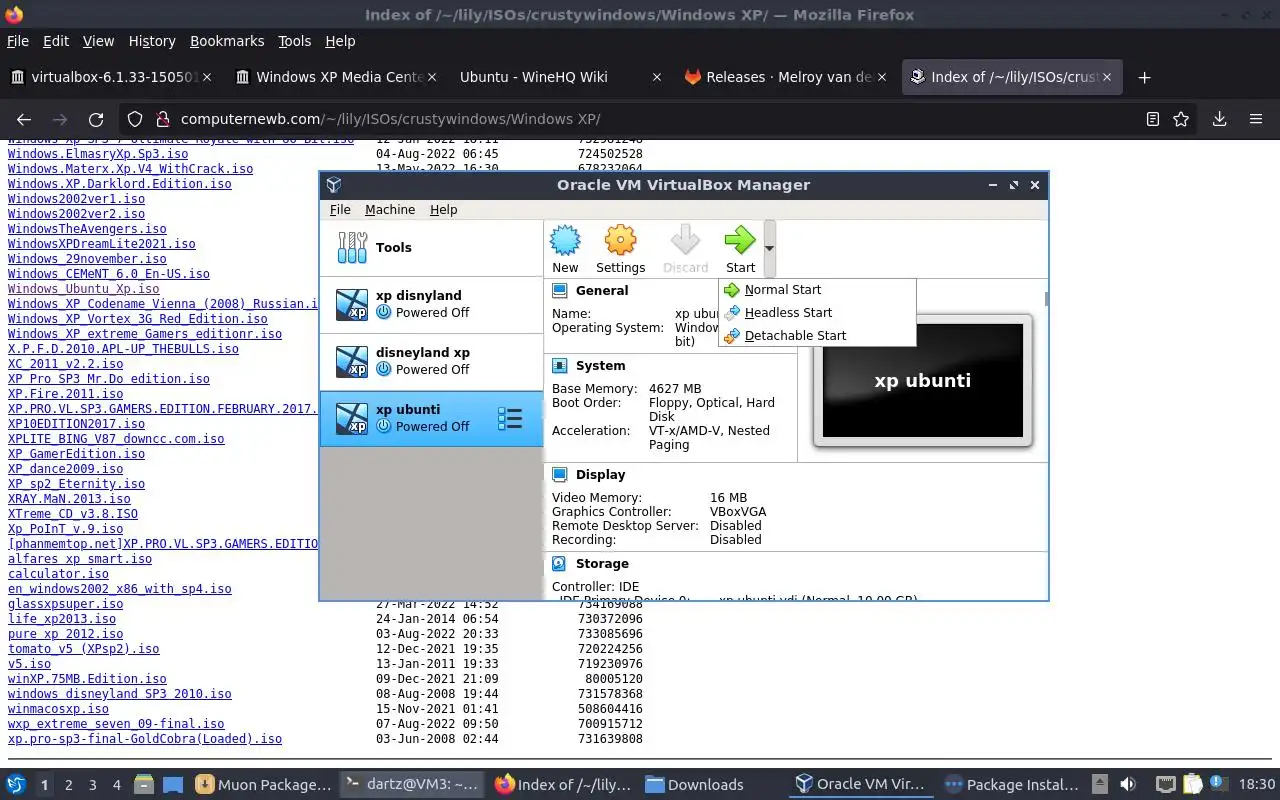Switch to workspace 4 in taskbar
Screen dimensions: 1280x800
pos(116,785)
